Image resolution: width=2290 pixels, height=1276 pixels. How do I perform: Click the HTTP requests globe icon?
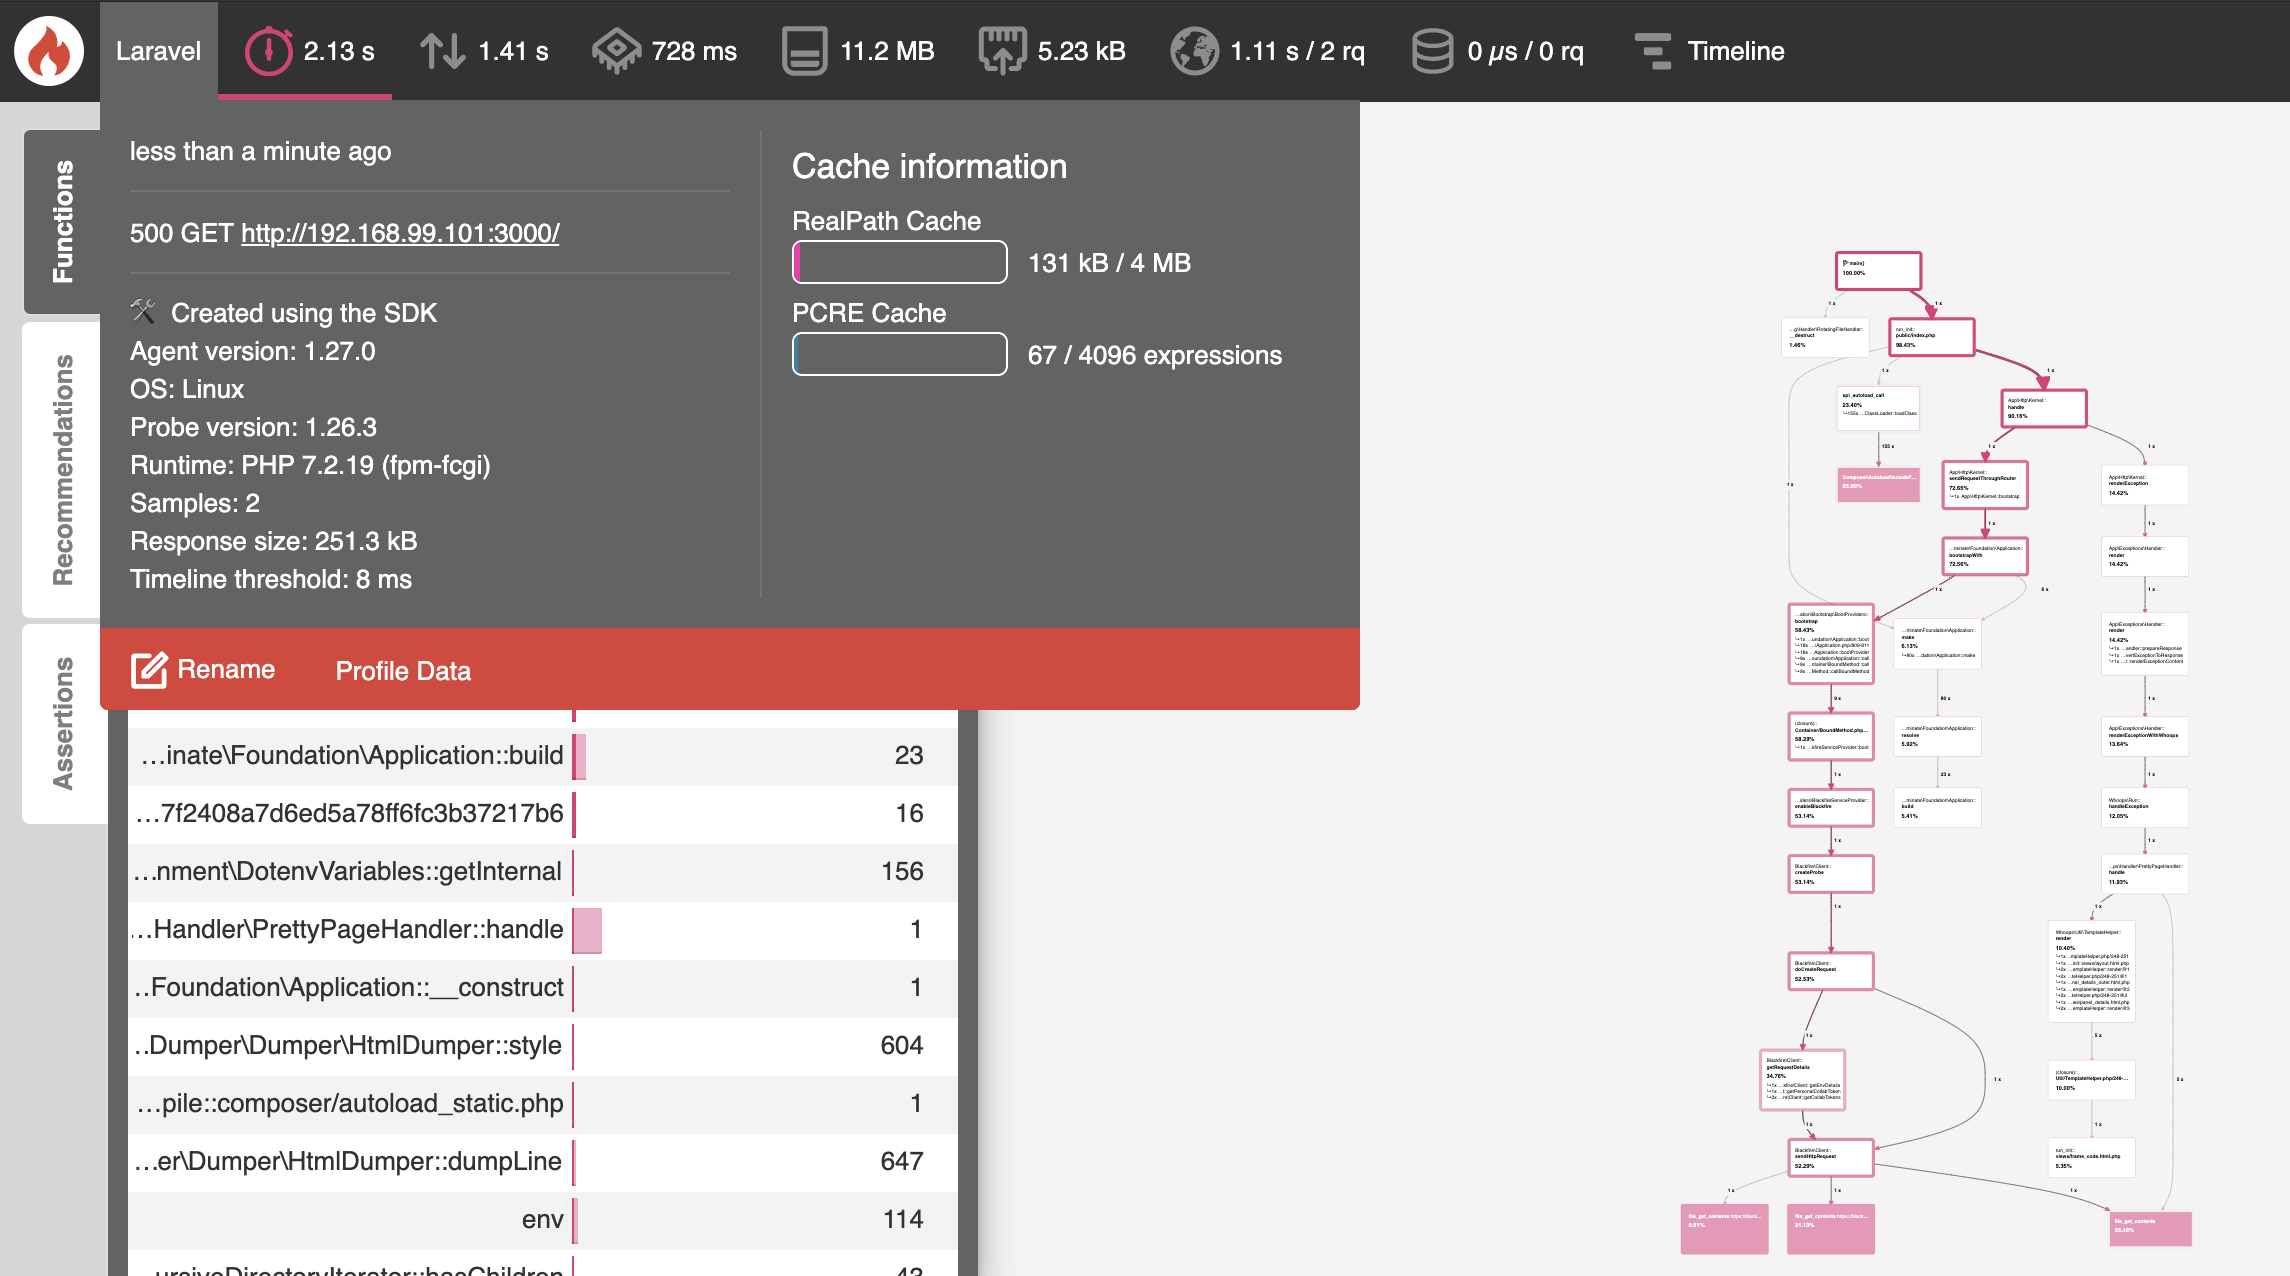pos(1194,51)
